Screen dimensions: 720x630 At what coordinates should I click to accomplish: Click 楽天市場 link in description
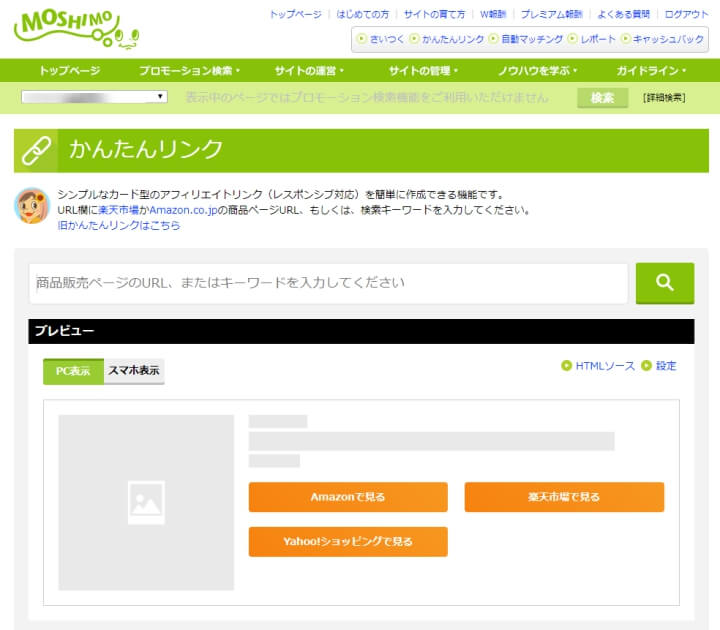point(118,210)
